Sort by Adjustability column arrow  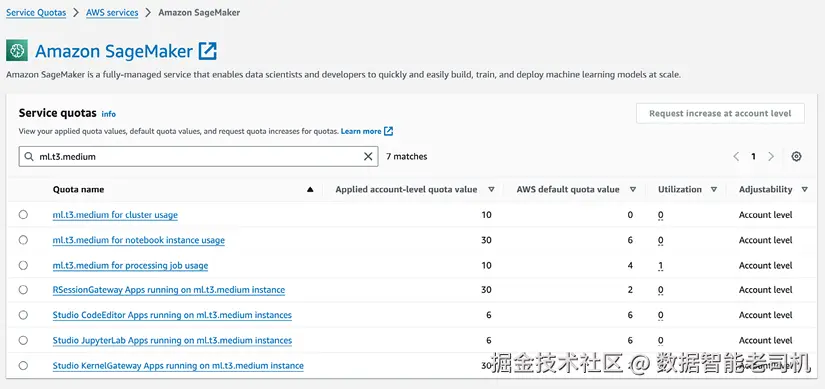point(804,189)
